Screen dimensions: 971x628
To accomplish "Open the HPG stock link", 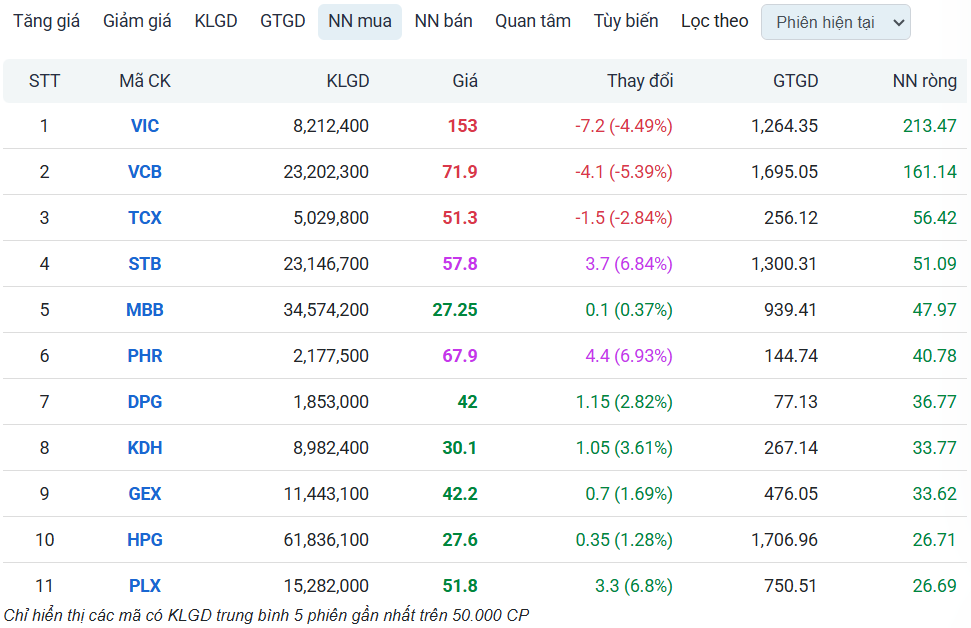I will 145,540.
